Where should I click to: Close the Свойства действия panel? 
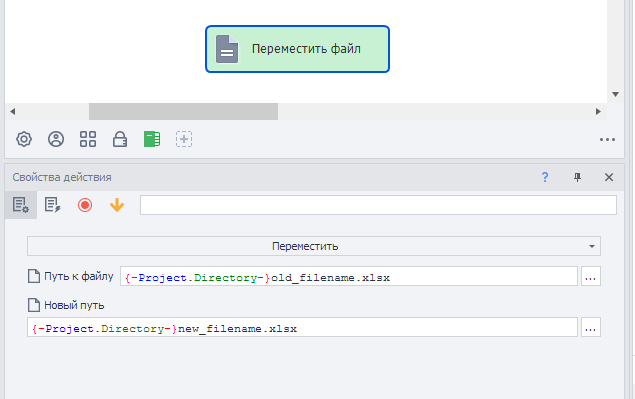pyautogui.click(x=609, y=177)
